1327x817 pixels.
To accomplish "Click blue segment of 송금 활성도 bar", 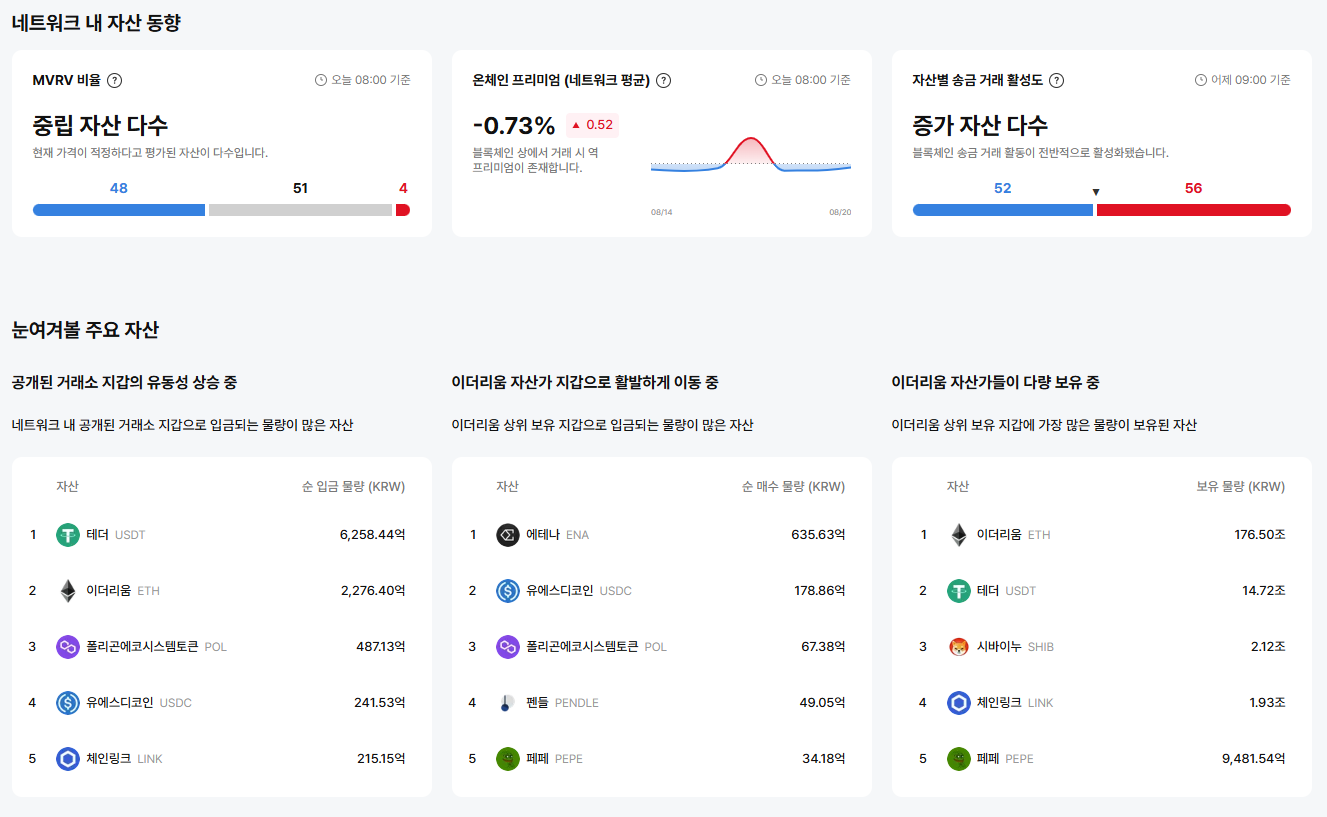I will tap(1003, 210).
